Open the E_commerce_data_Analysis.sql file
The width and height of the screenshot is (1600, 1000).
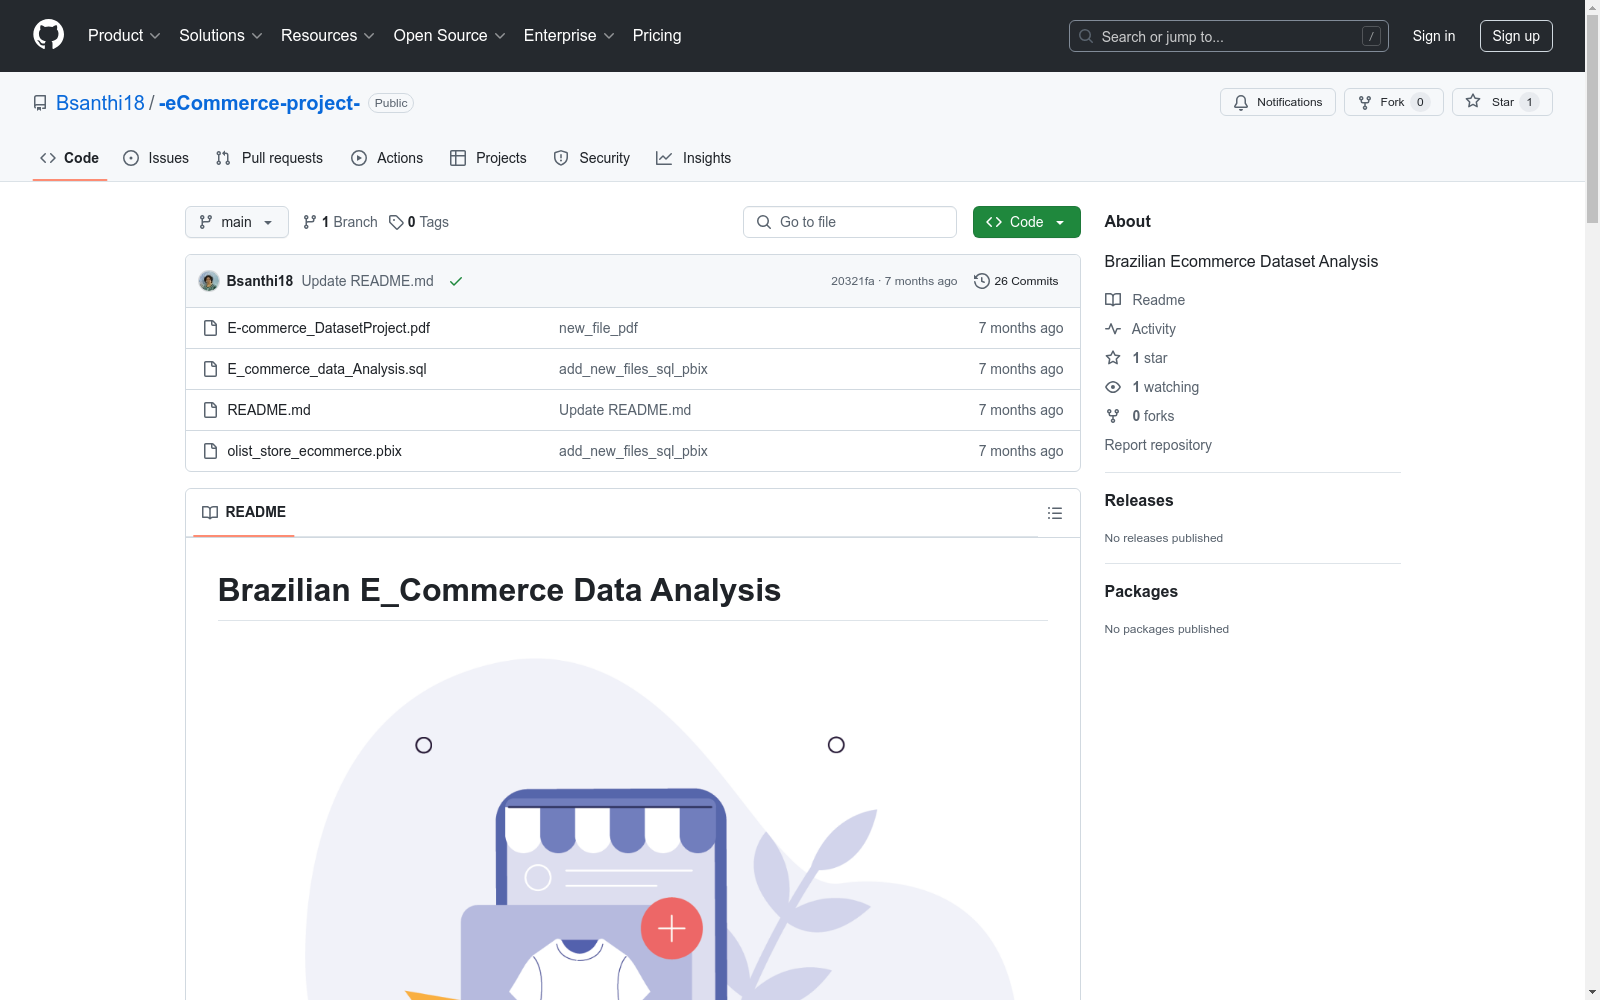327,369
